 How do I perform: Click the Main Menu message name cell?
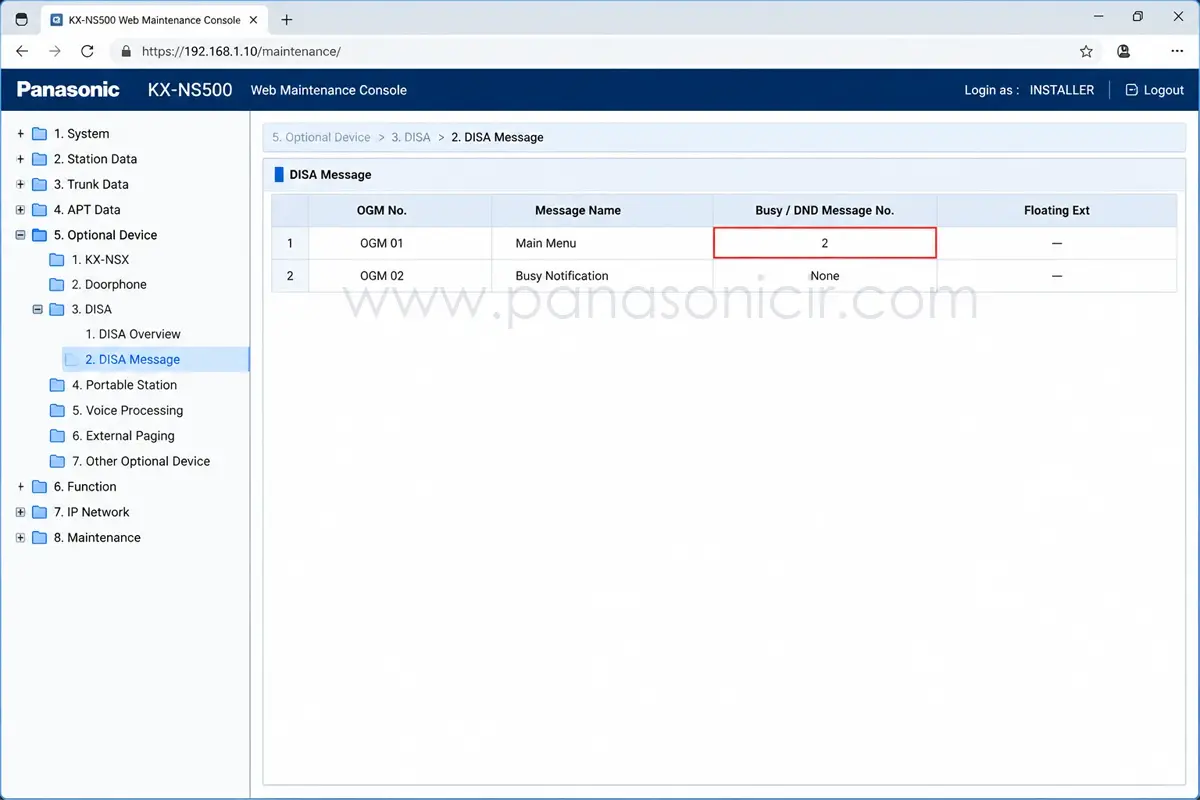click(602, 243)
